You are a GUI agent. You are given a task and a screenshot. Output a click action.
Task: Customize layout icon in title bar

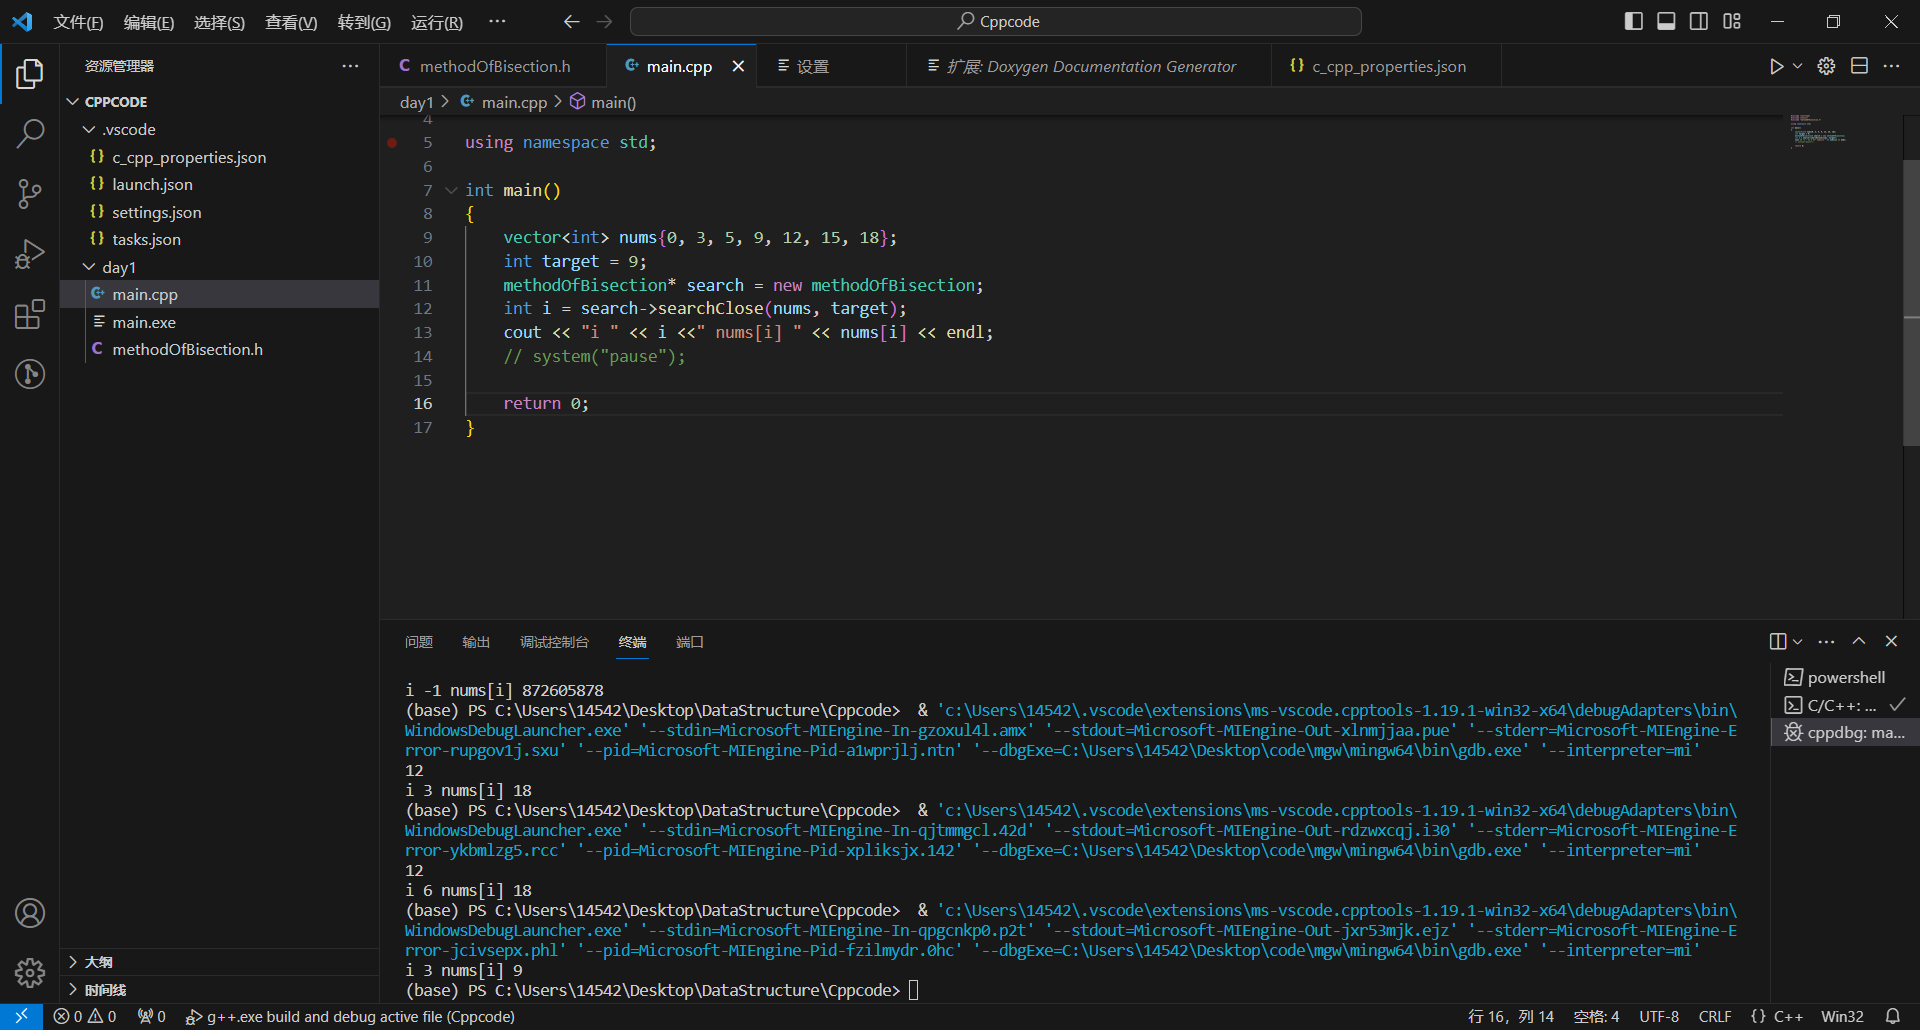tap(1732, 21)
